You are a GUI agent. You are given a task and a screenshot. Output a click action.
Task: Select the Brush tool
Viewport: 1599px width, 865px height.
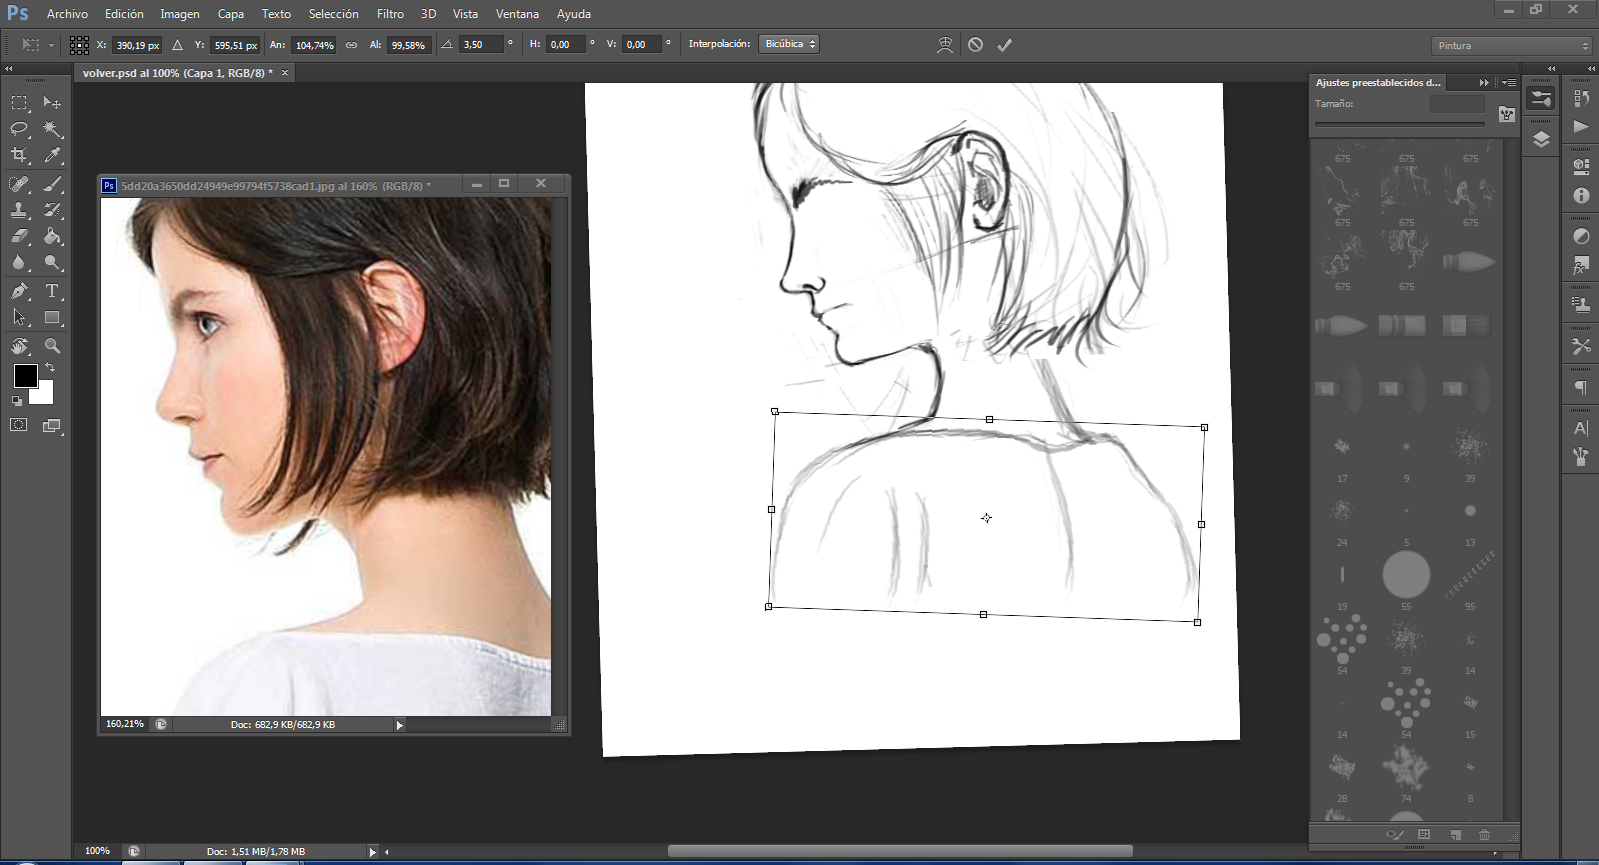(x=52, y=184)
